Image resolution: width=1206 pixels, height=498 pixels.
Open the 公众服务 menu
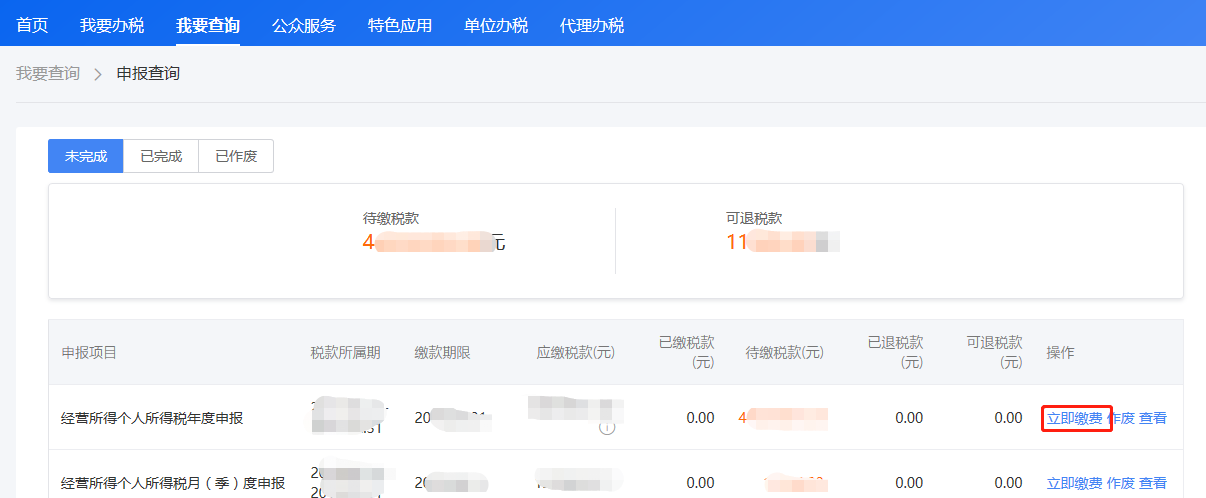point(304,25)
